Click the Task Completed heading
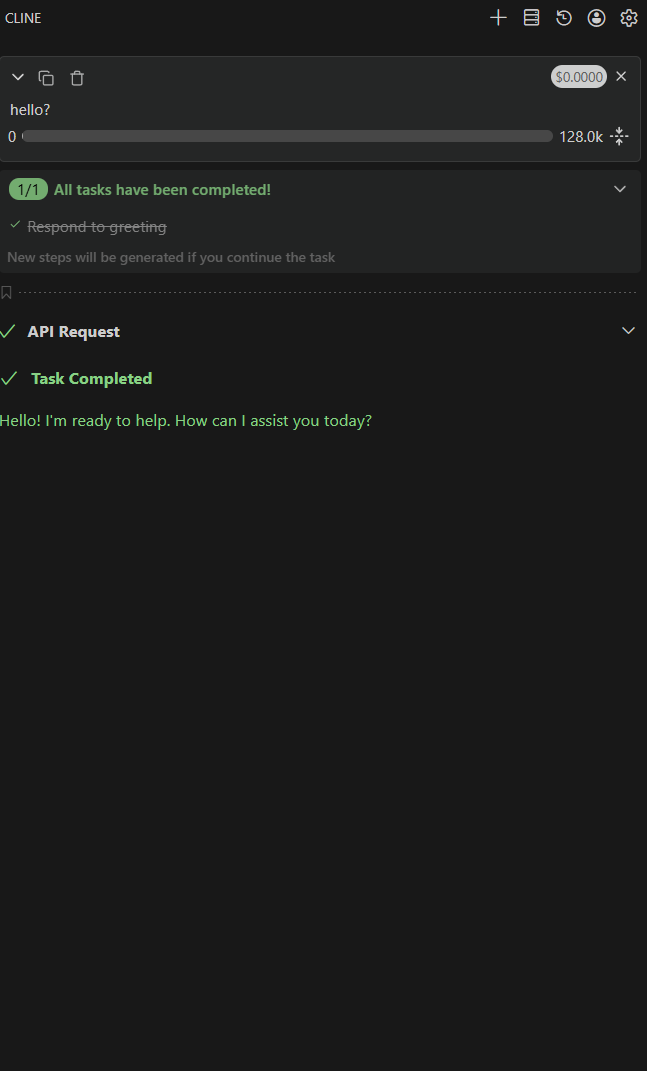Screen dimensions: 647x1071 [92, 378]
